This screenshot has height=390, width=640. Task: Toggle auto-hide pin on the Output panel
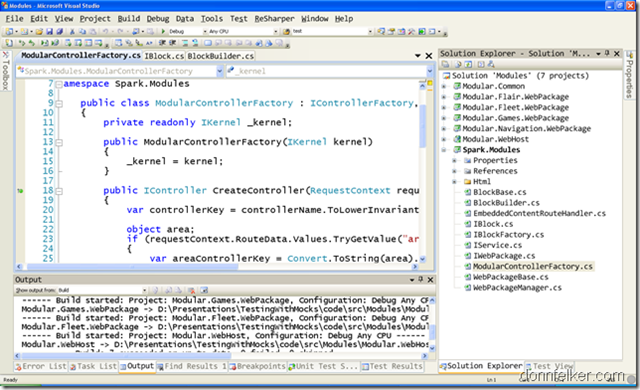pyautogui.click(x=421, y=279)
